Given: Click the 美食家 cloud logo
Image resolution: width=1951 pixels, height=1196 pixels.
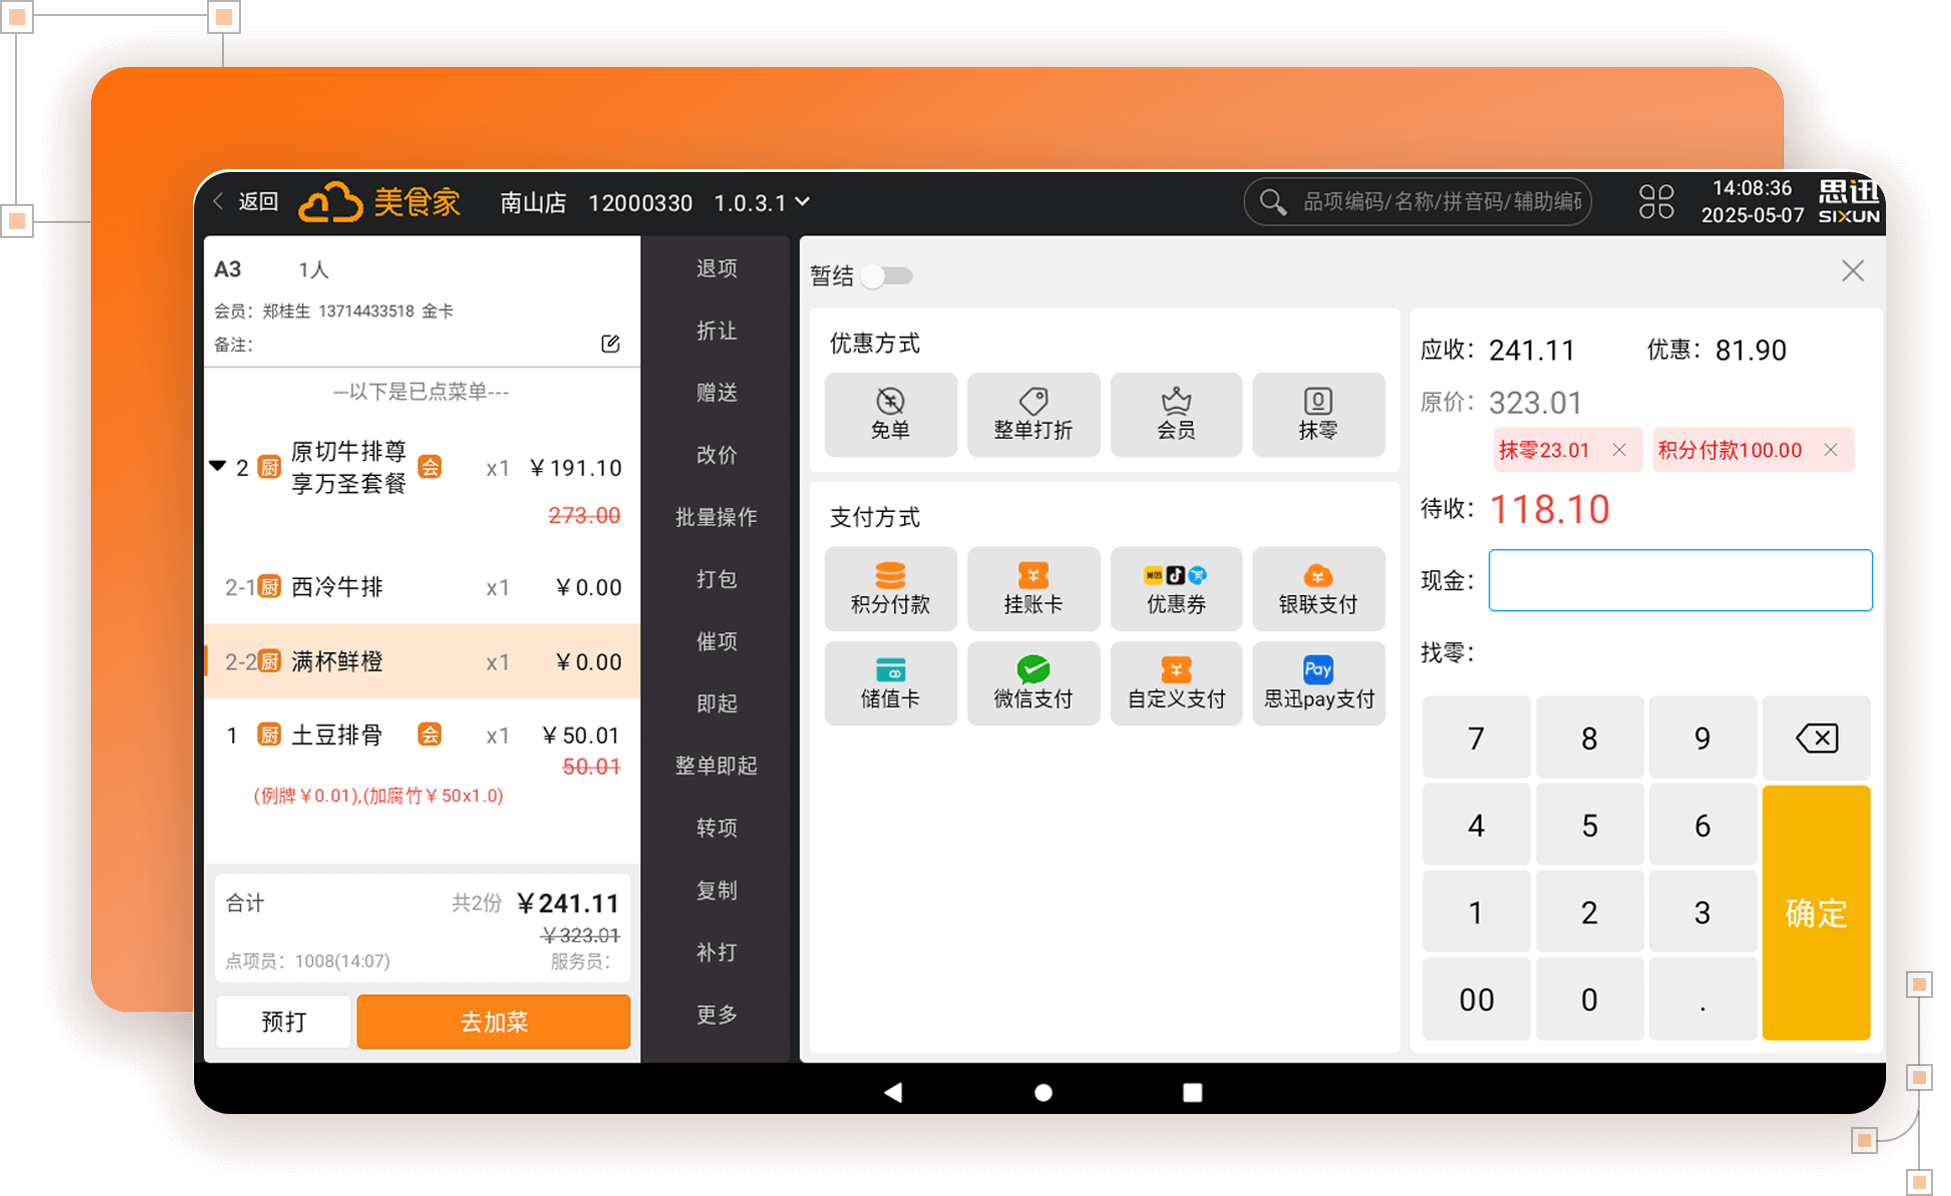Looking at the screenshot, I should [x=379, y=202].
